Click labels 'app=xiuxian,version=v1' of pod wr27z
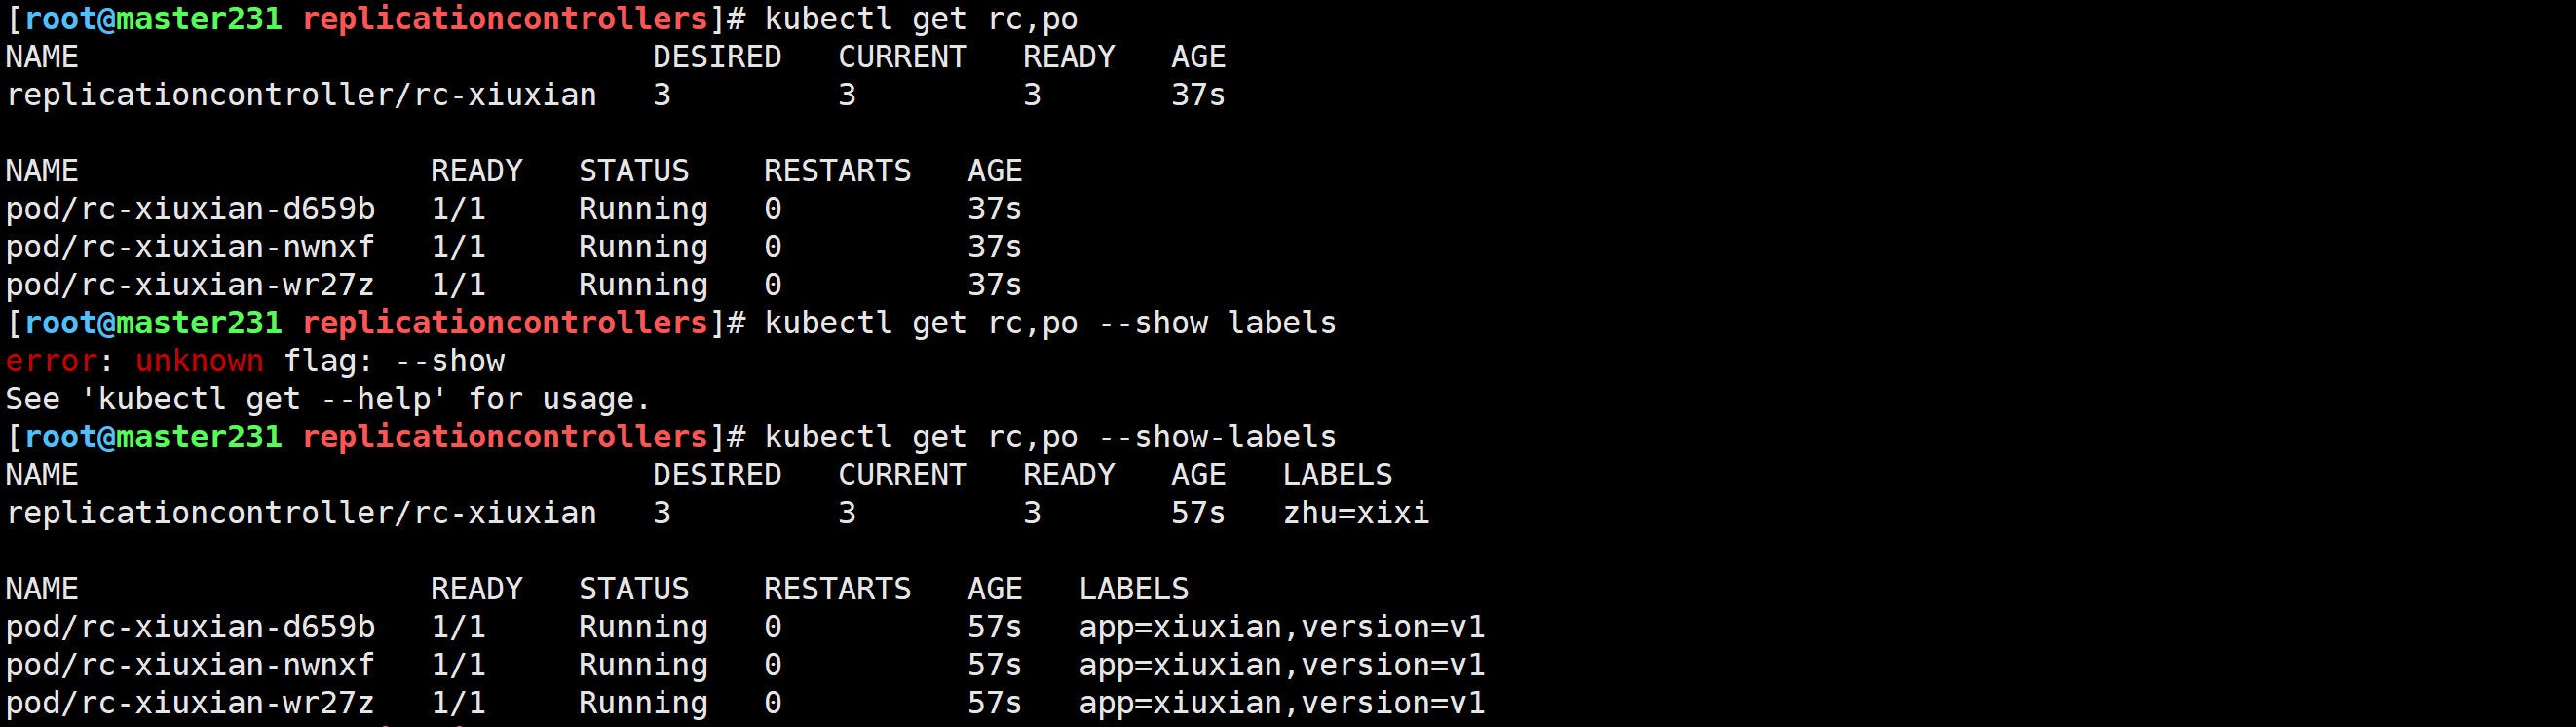2576x727 pixels. click(1282, 703)
